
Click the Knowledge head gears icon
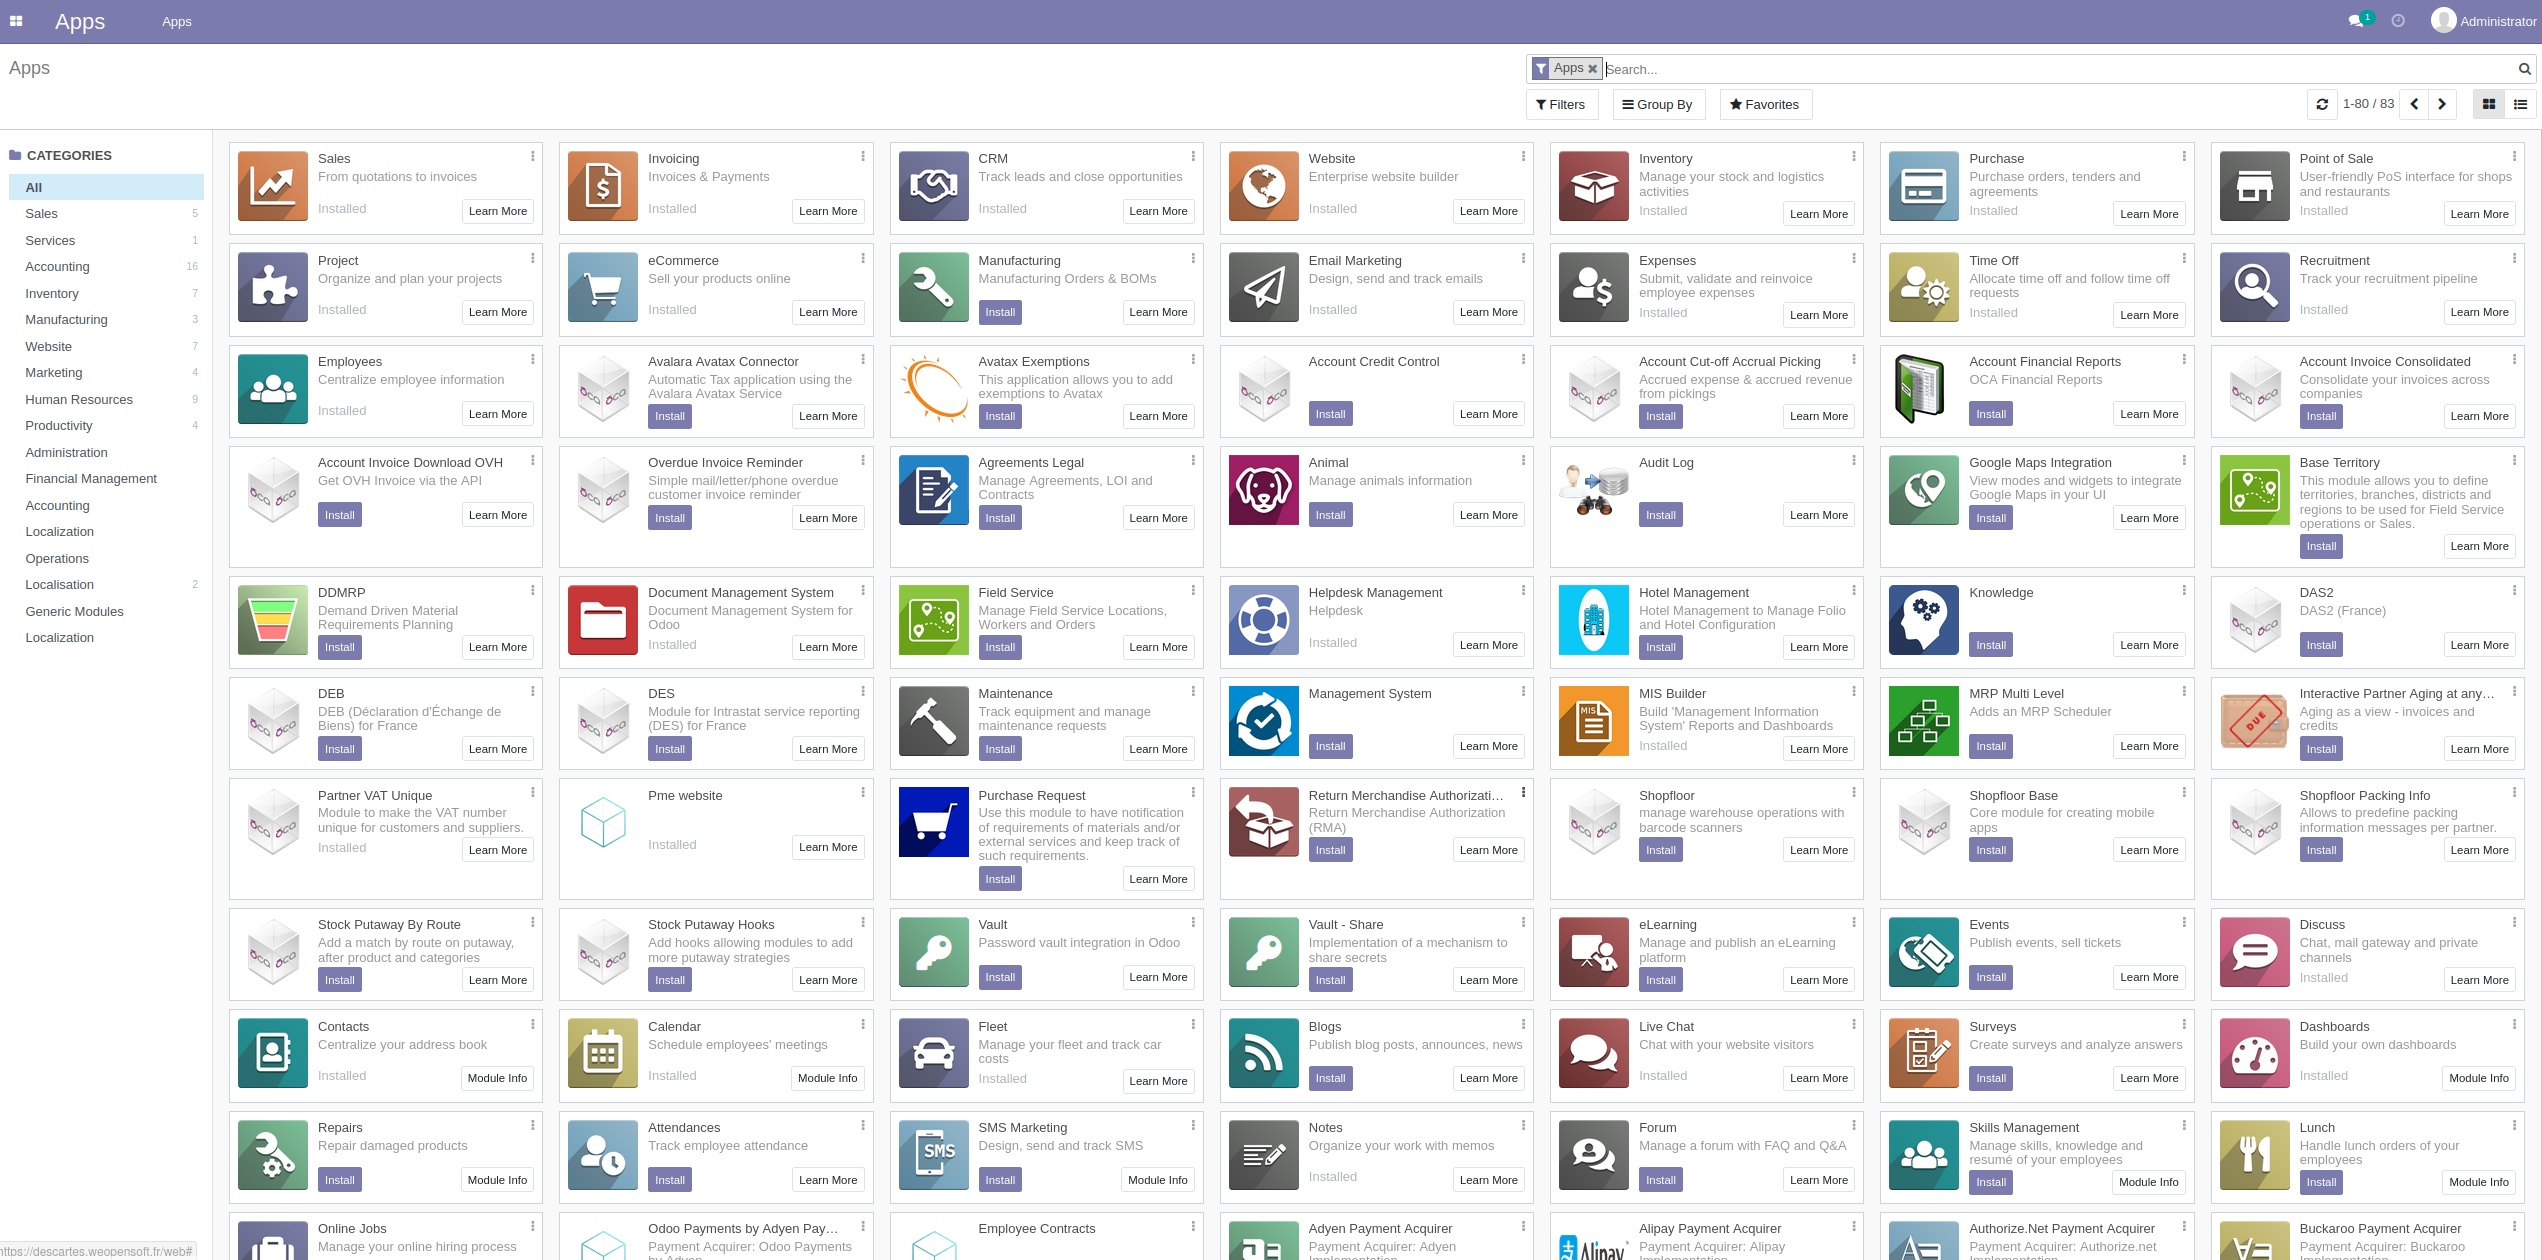coord(1924,620)
